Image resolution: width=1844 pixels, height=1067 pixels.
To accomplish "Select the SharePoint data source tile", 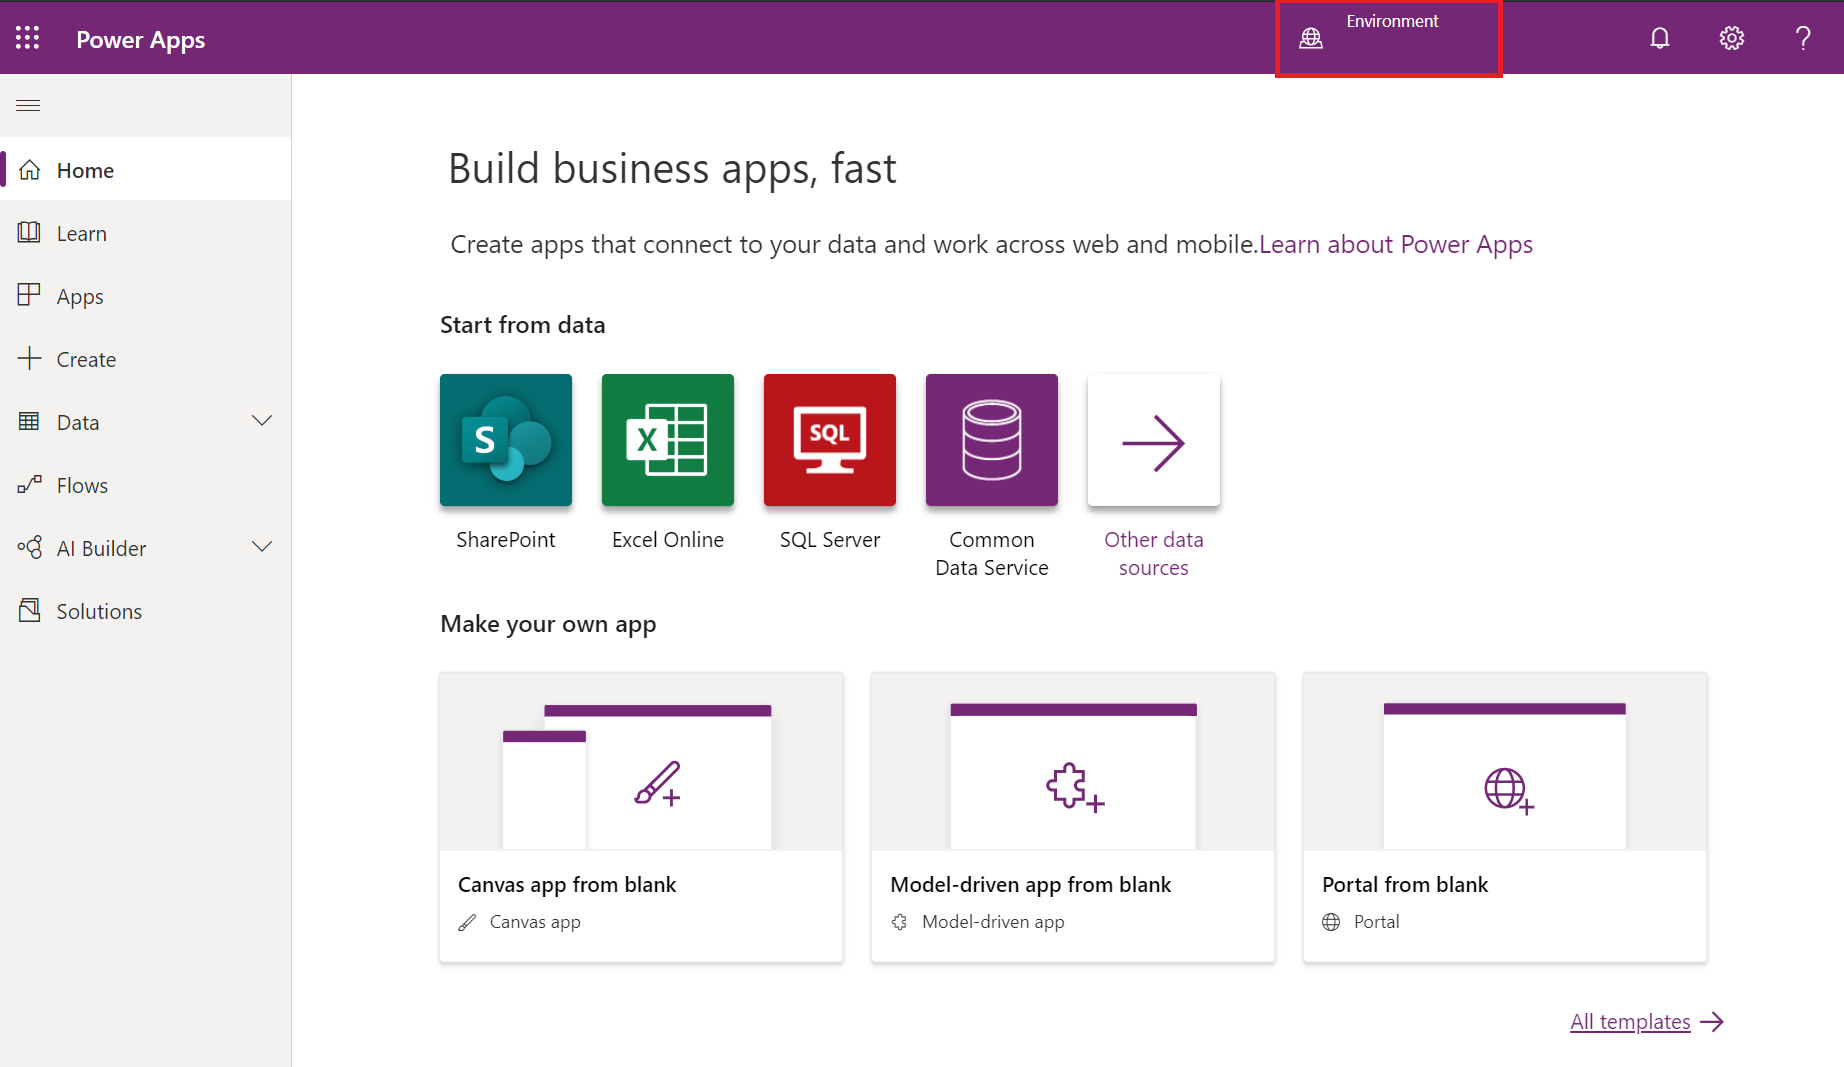I will point(506,440).
